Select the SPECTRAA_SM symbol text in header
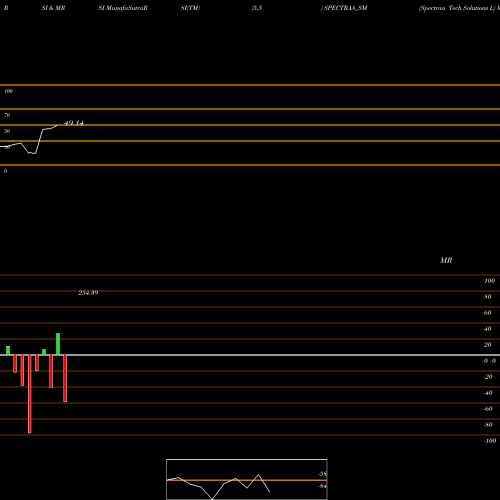 [345, 8]
